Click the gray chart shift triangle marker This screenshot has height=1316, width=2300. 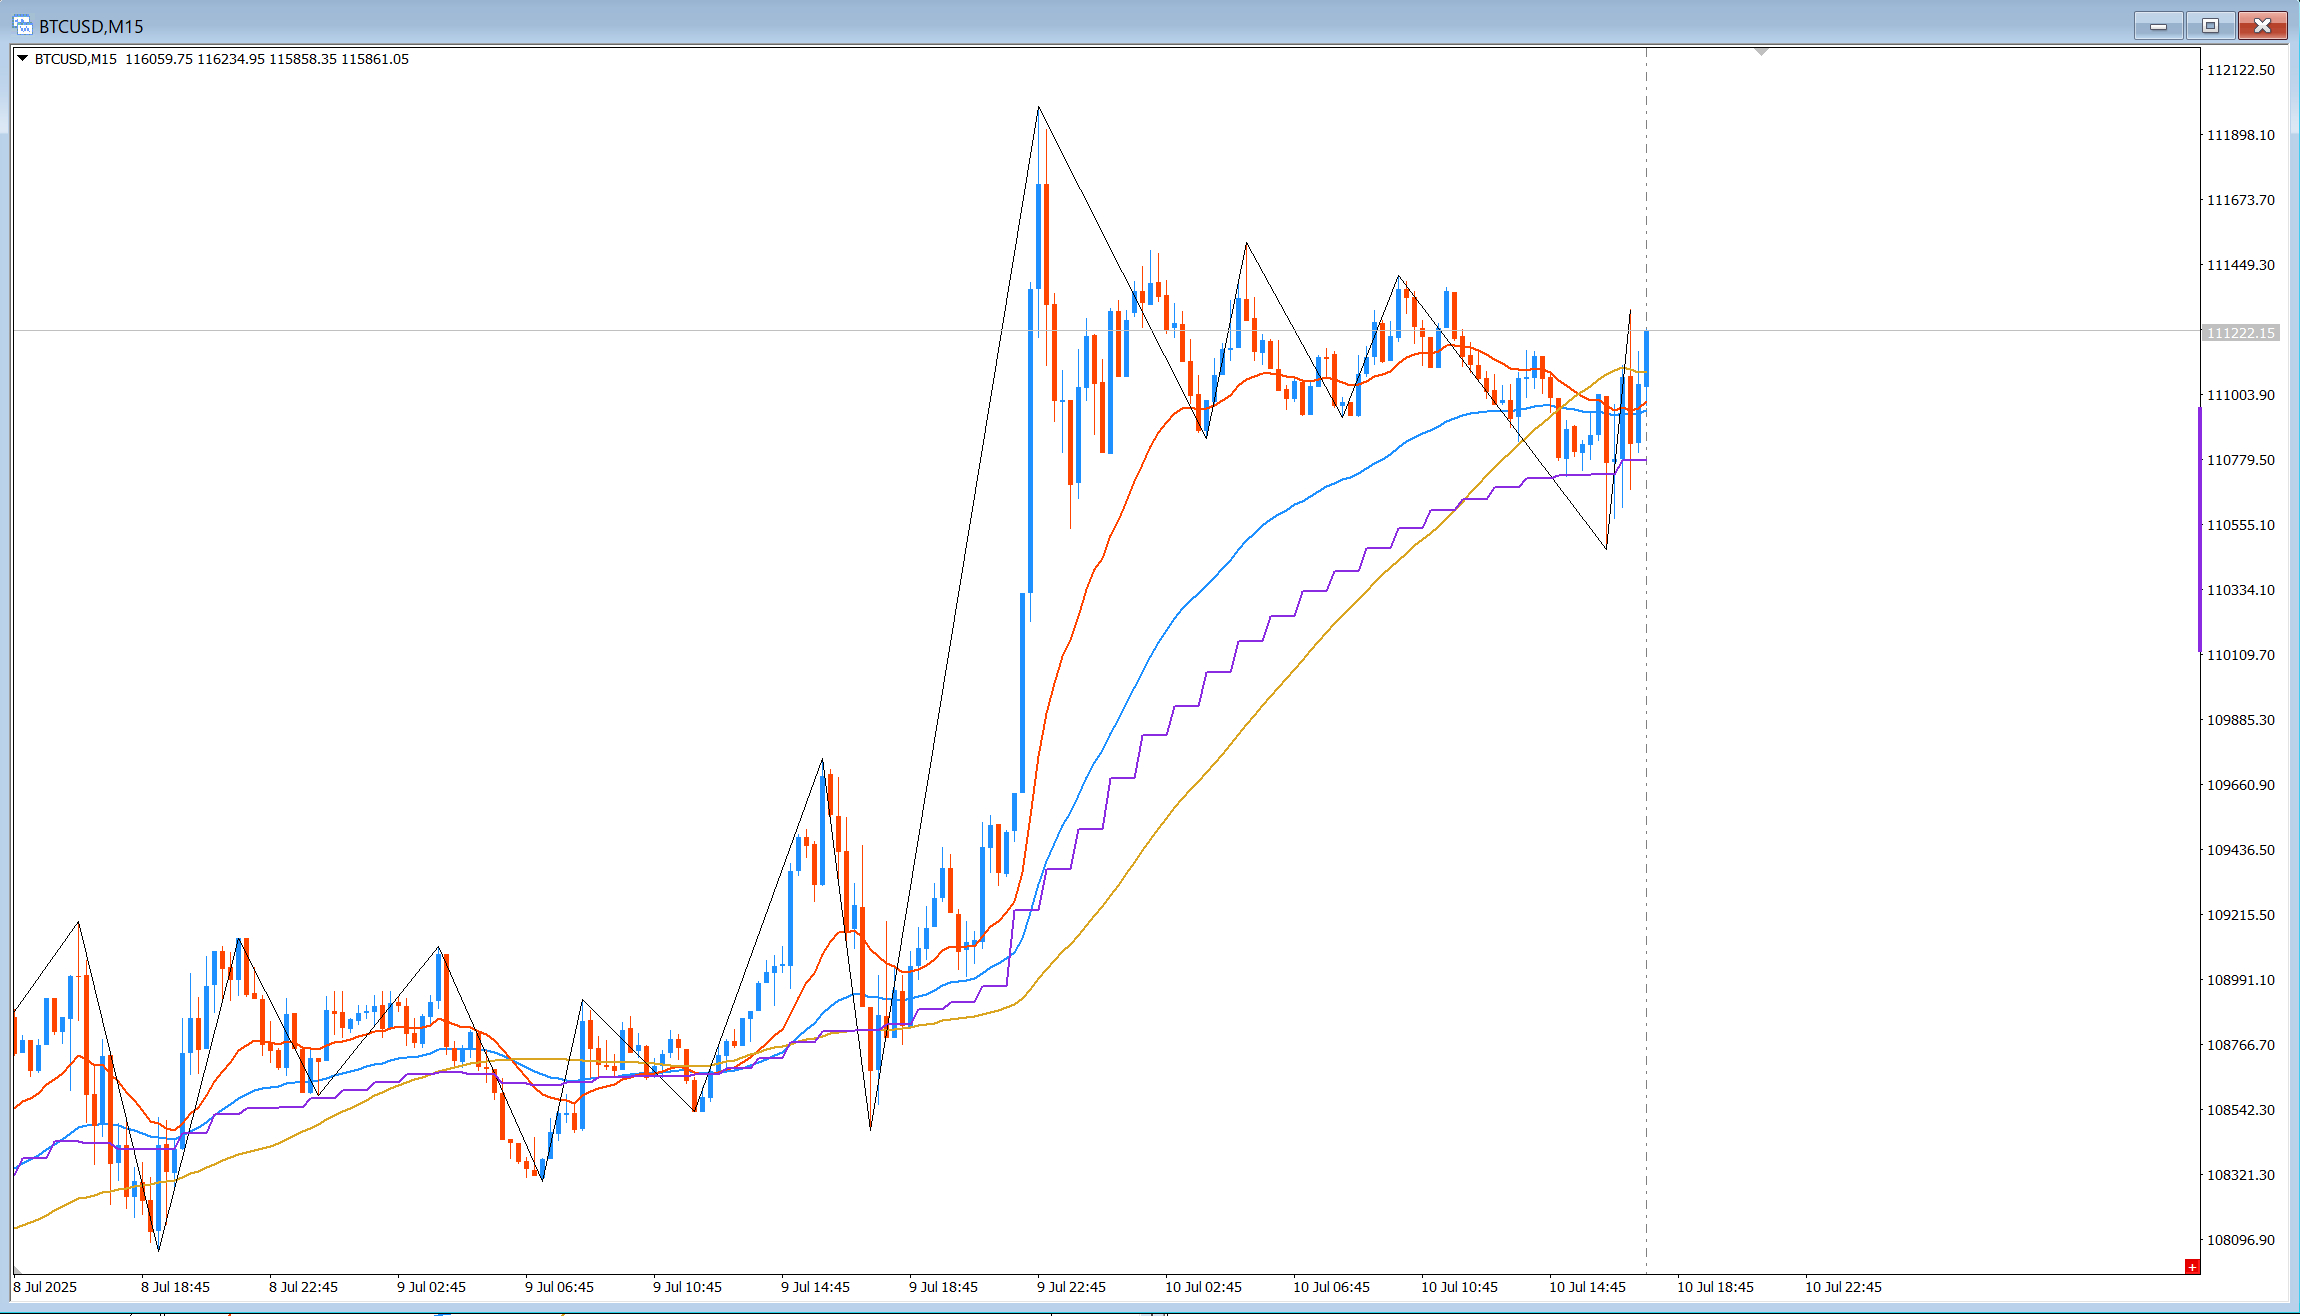point(1762,51)
